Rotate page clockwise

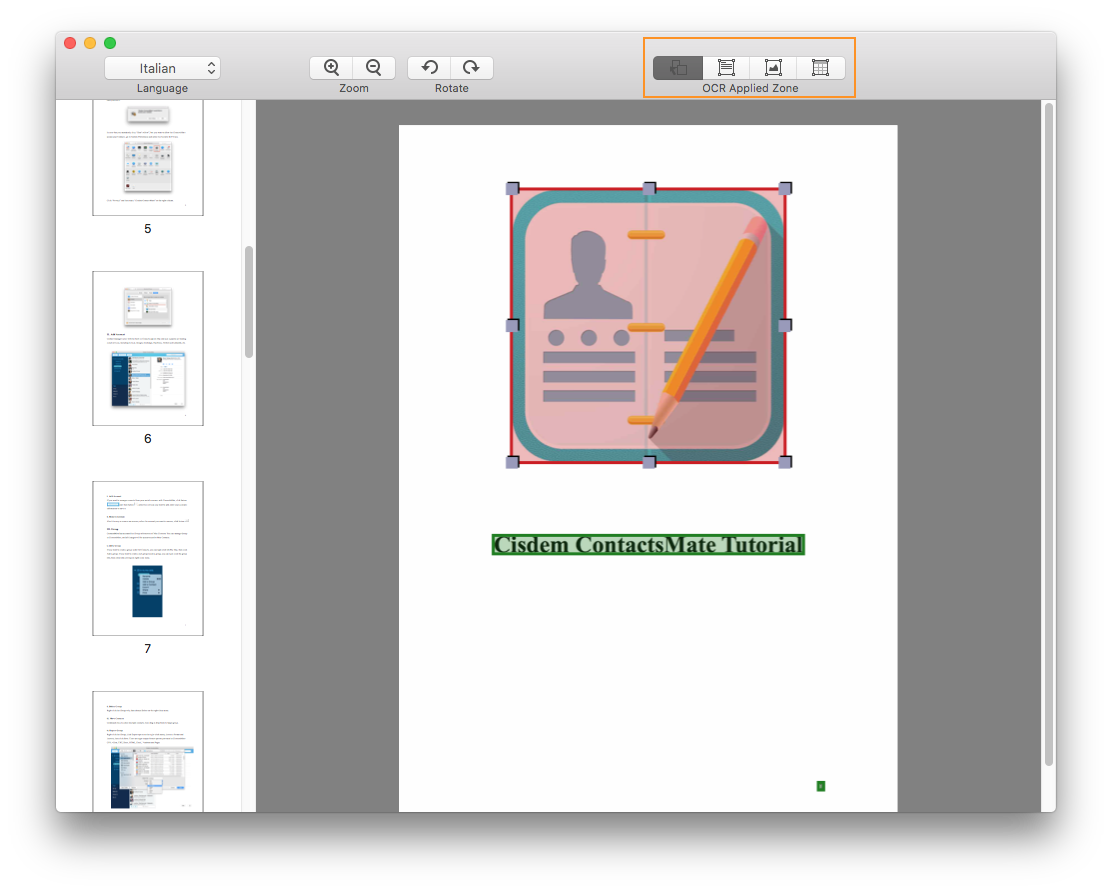[472, 67]
